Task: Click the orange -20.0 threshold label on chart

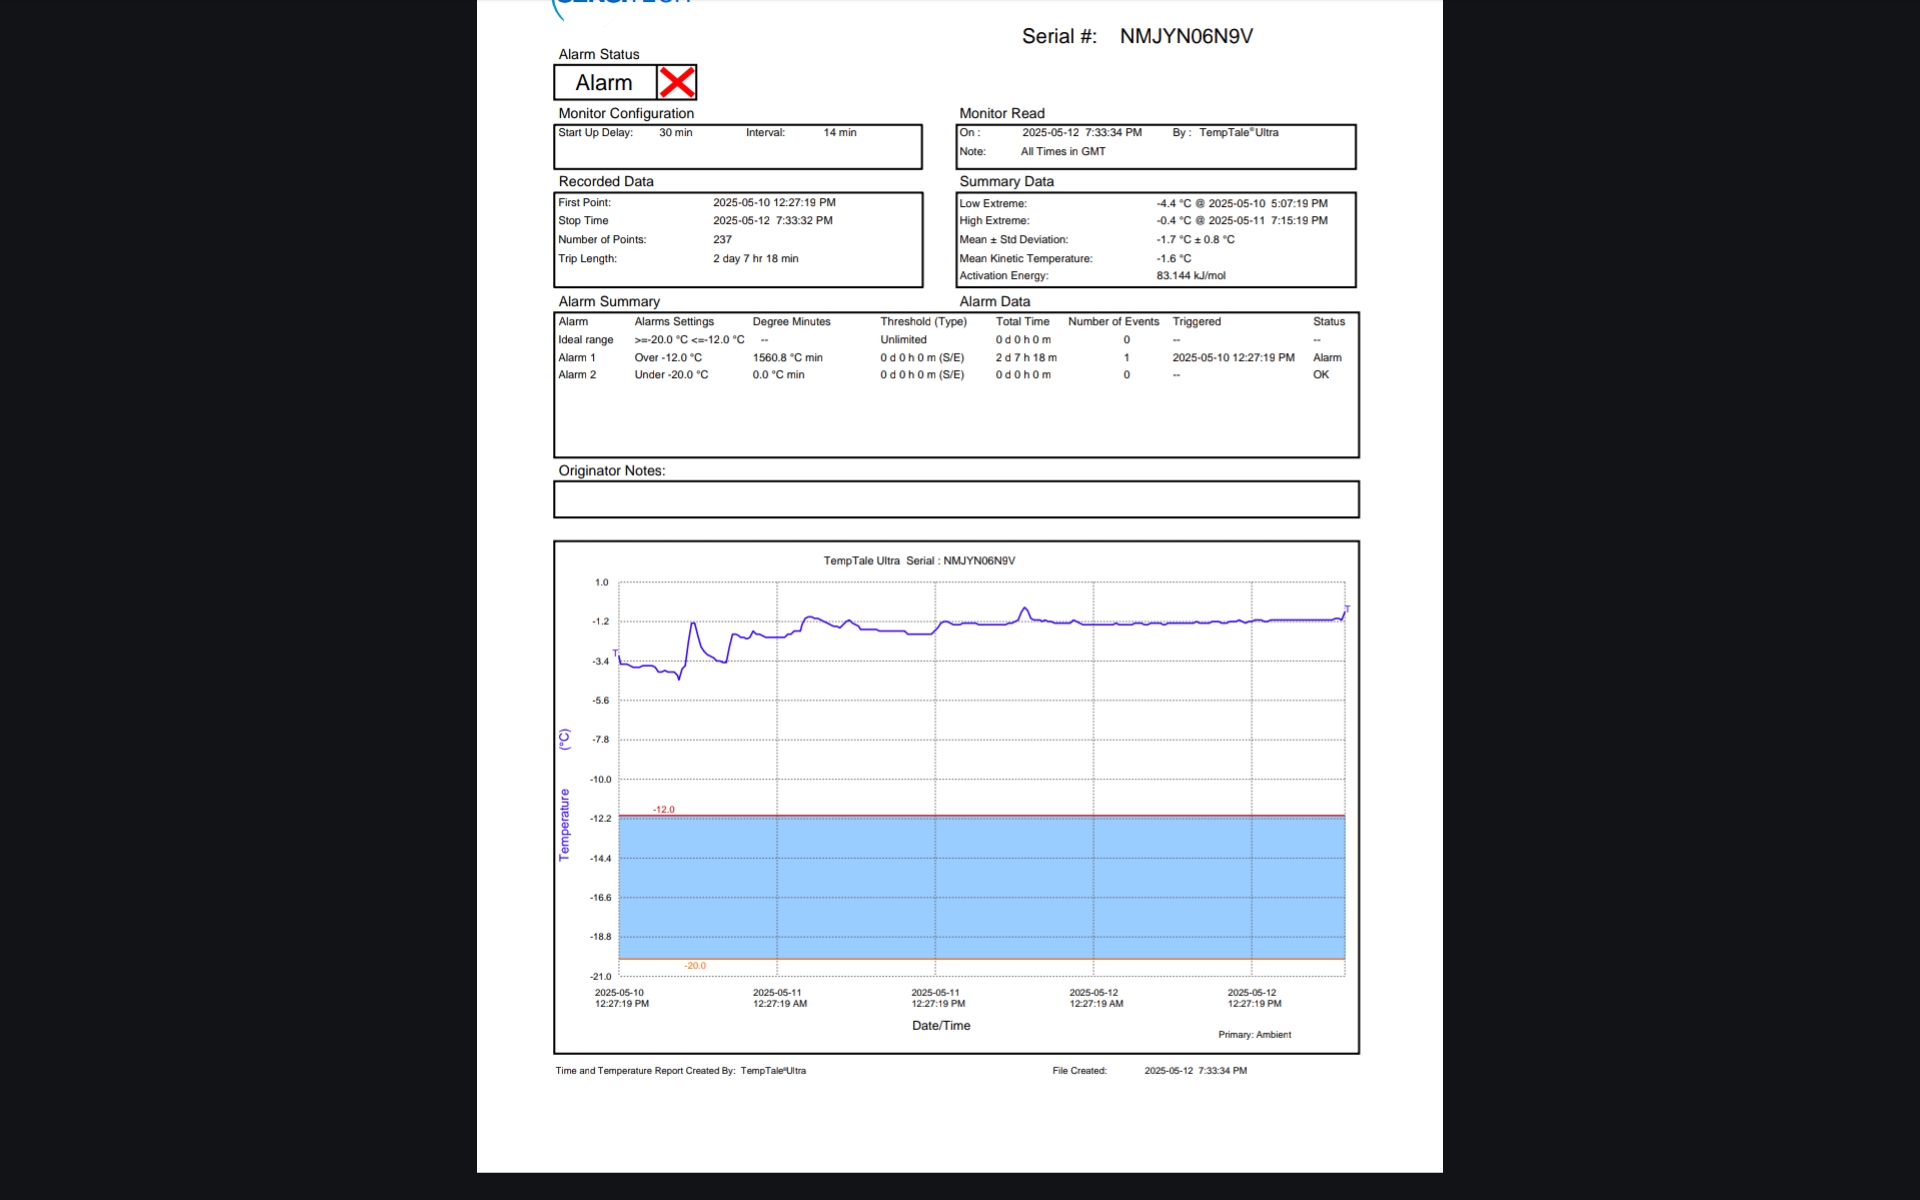Action: (695, 966)
